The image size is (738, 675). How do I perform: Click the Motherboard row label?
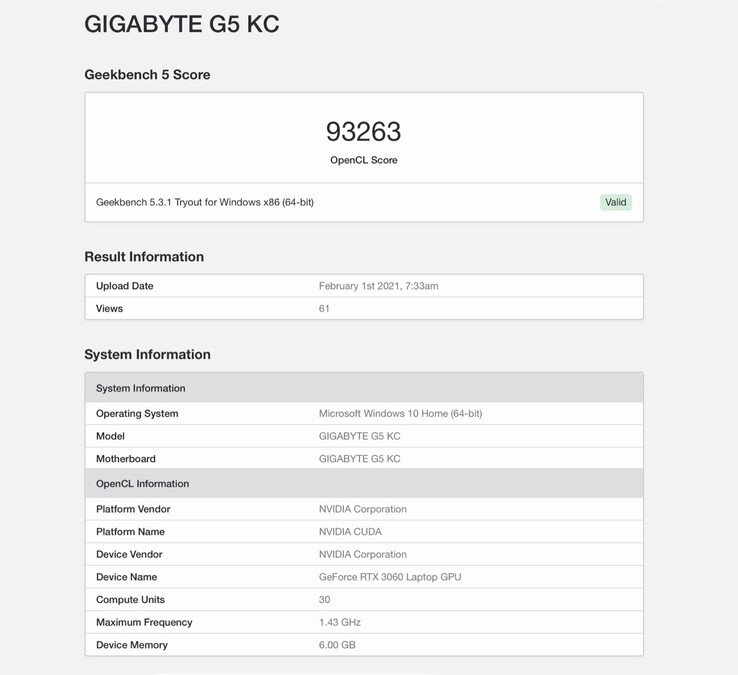pos(126,459)
